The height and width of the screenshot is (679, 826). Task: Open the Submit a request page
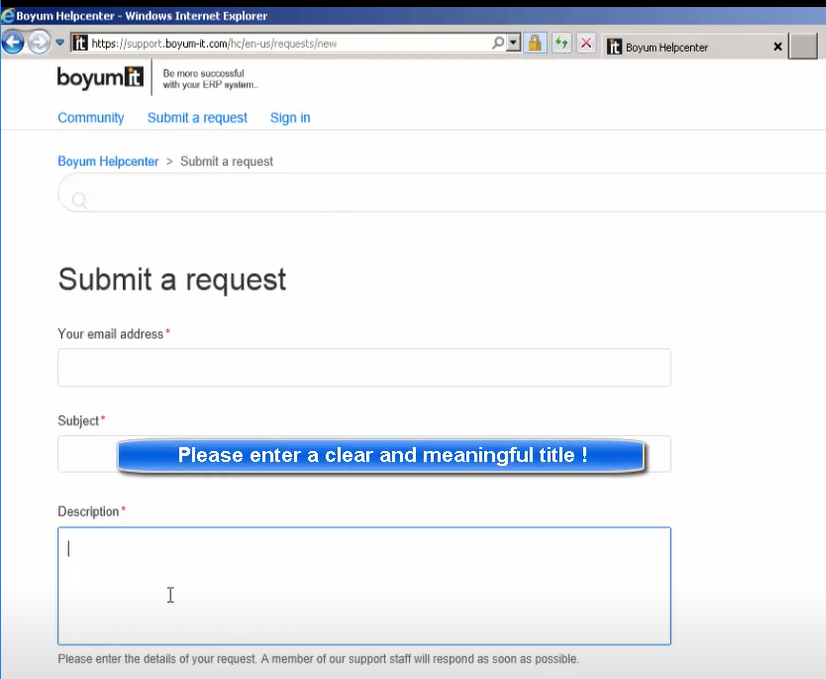[197, 117]
